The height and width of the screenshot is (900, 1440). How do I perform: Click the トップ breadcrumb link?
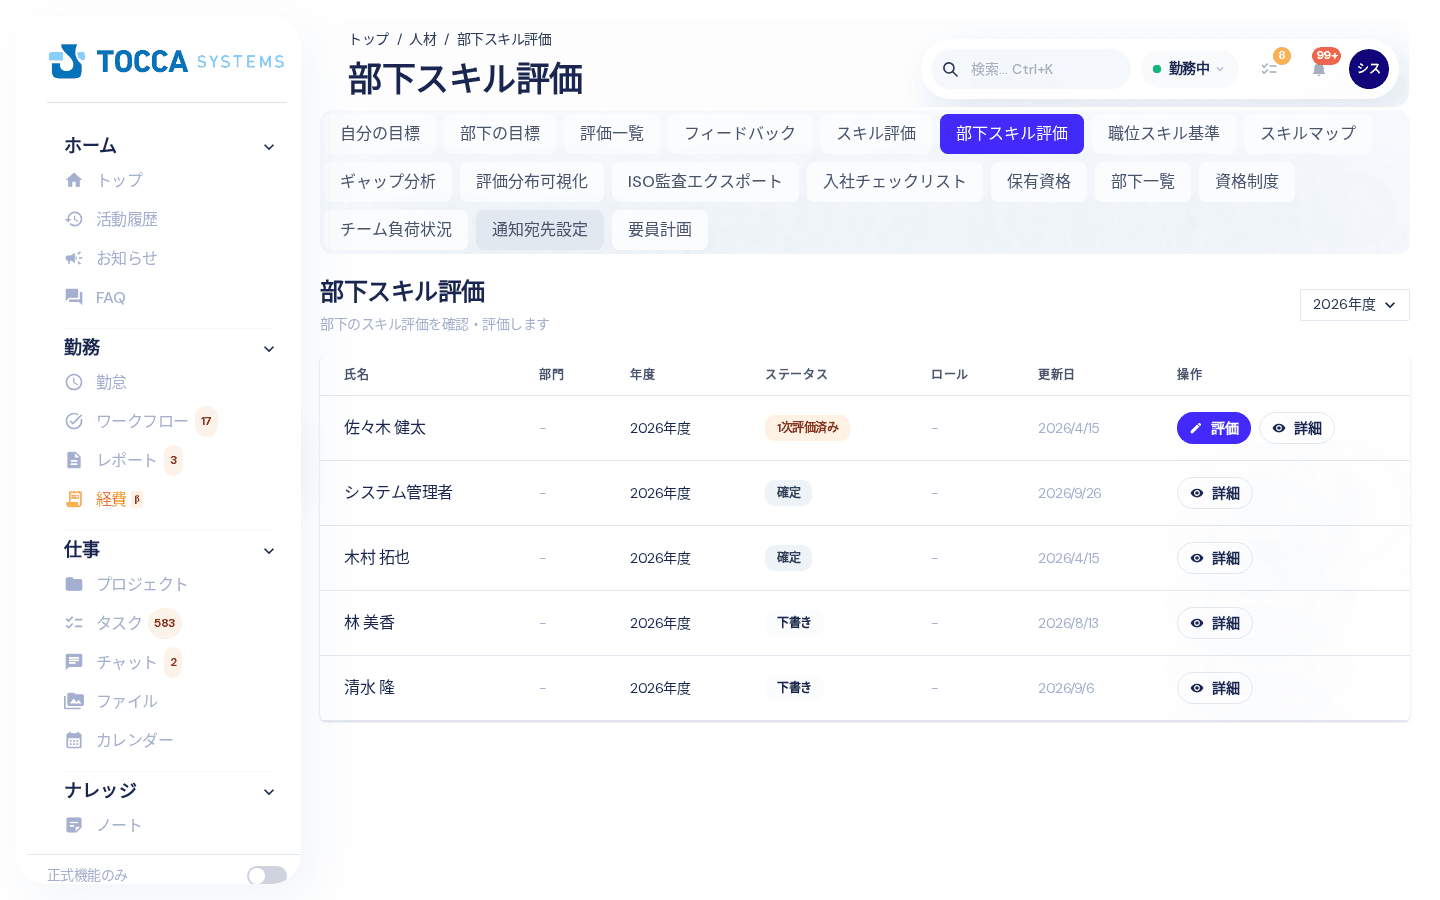click(x=369, y=39)
